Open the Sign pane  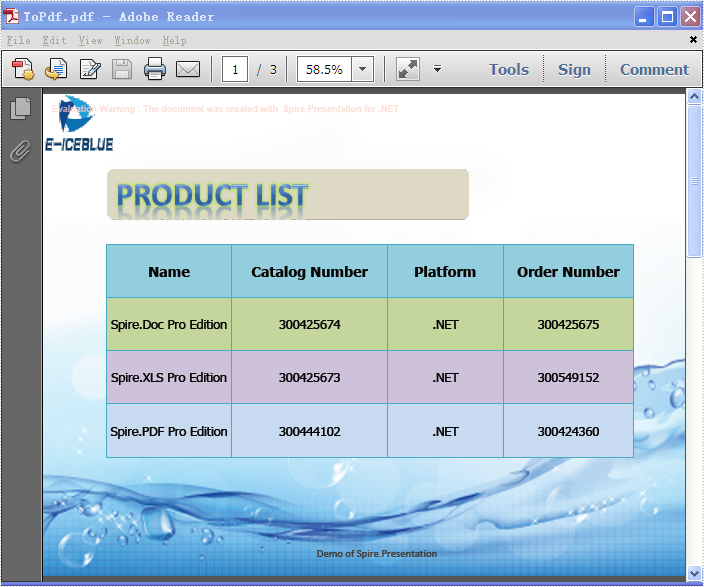coord(574,70)
